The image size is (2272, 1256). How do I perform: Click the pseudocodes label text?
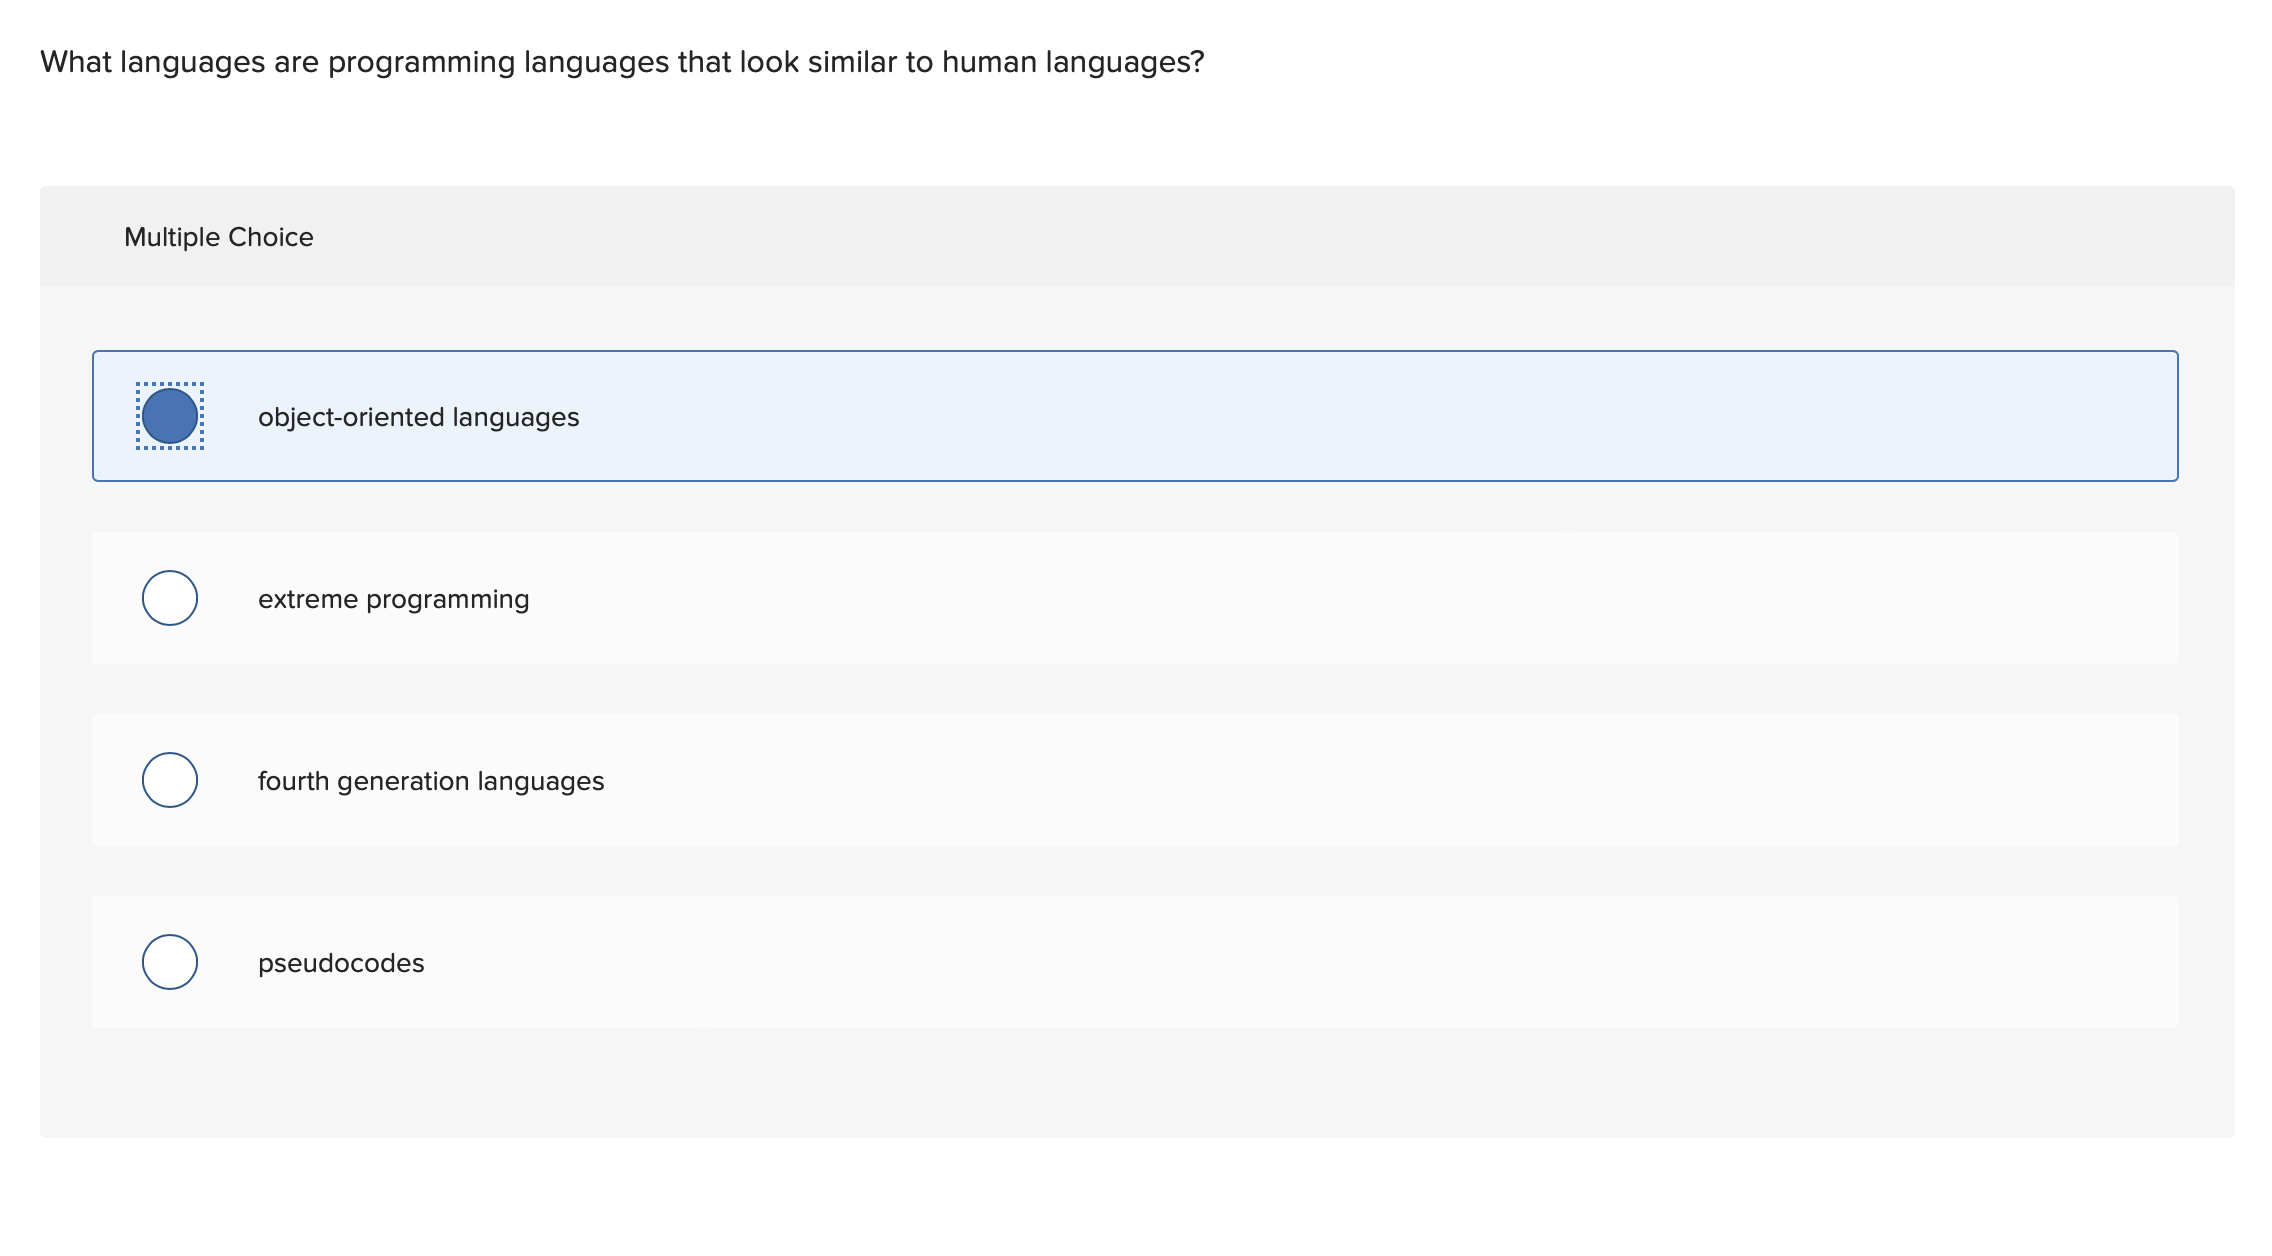(x=341, y=962)
